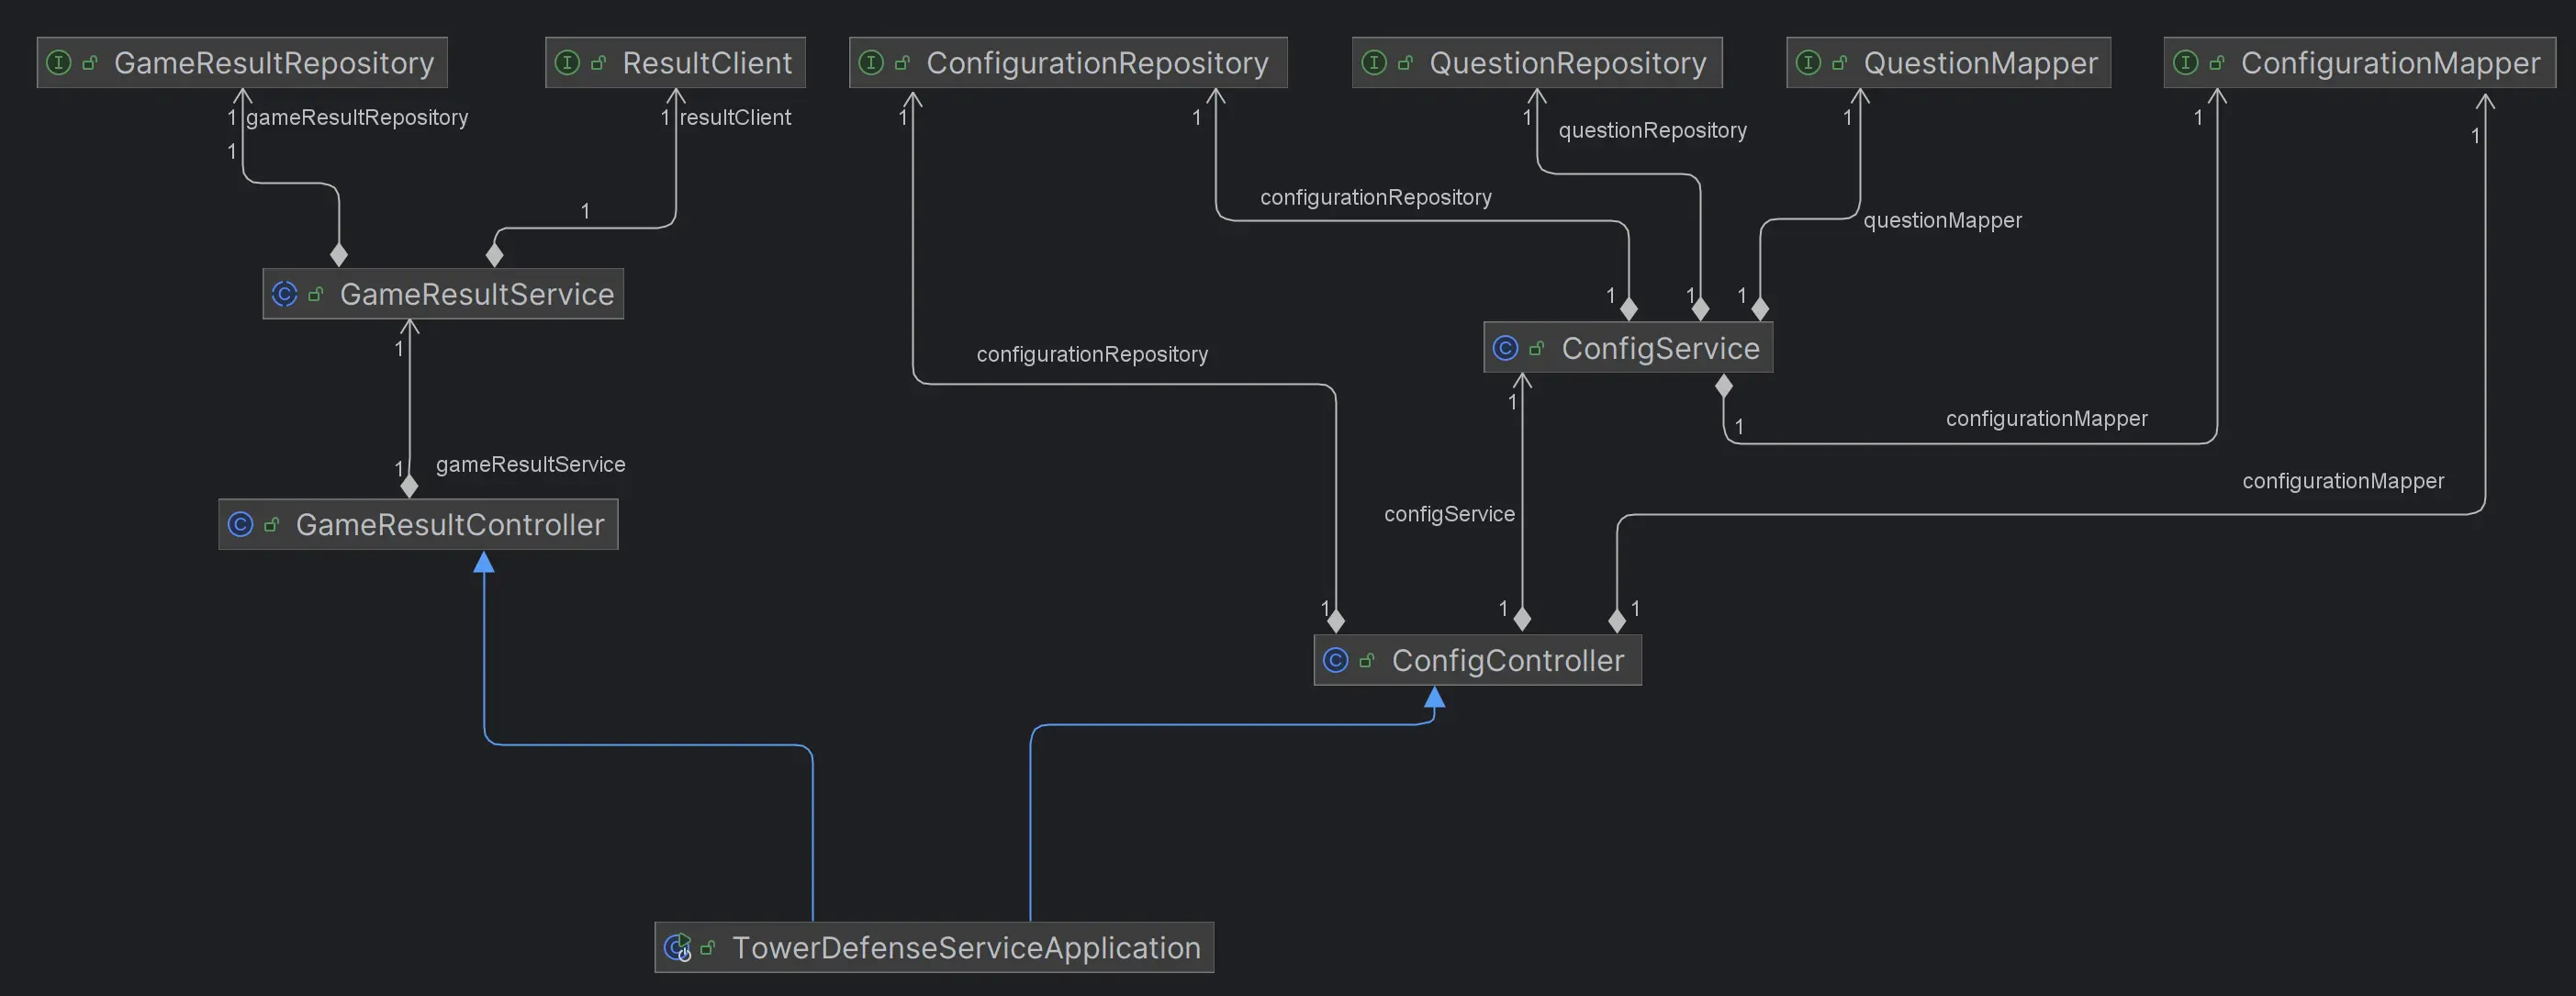The width and height of the screenshot is (2576, 996).
Task: Click the configurationMapper label leading to ConfigController
Action: (x=2343, y=481)
